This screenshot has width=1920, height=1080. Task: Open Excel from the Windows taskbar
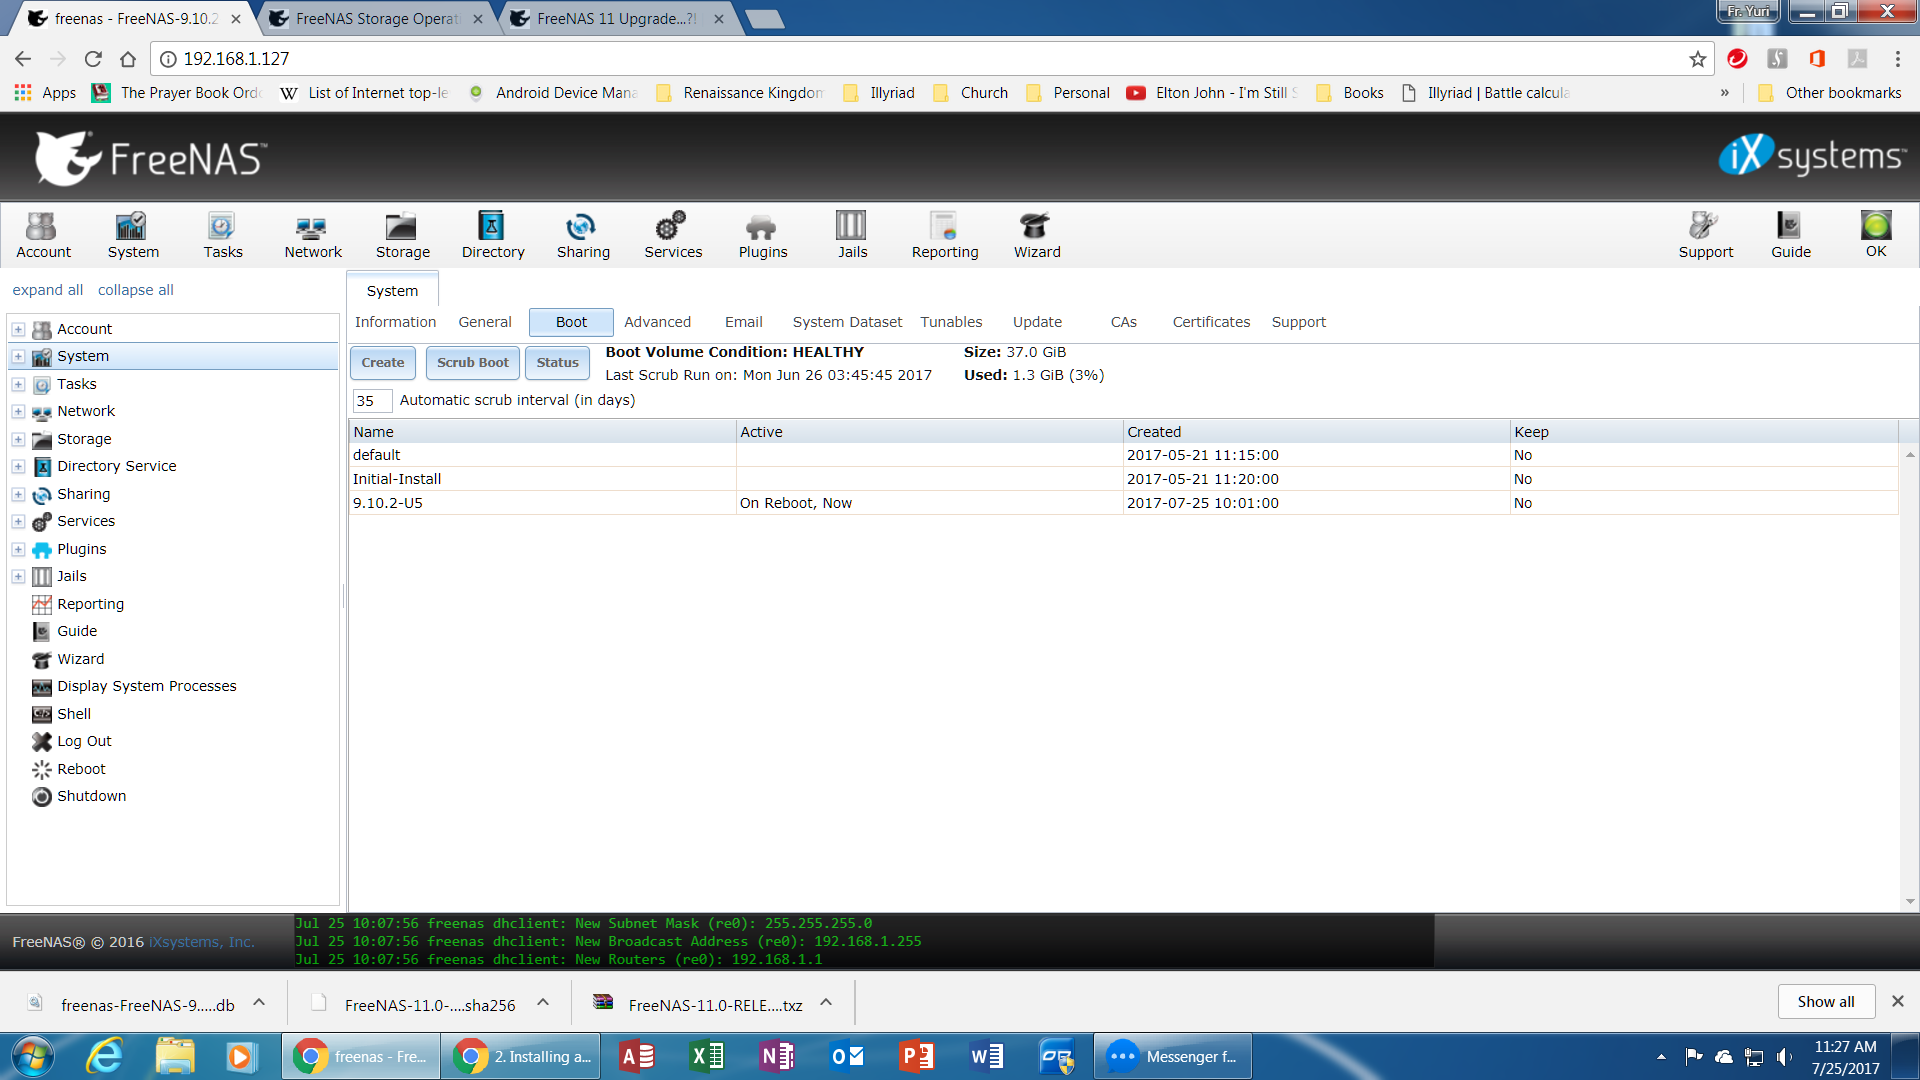click(708, 1056)
